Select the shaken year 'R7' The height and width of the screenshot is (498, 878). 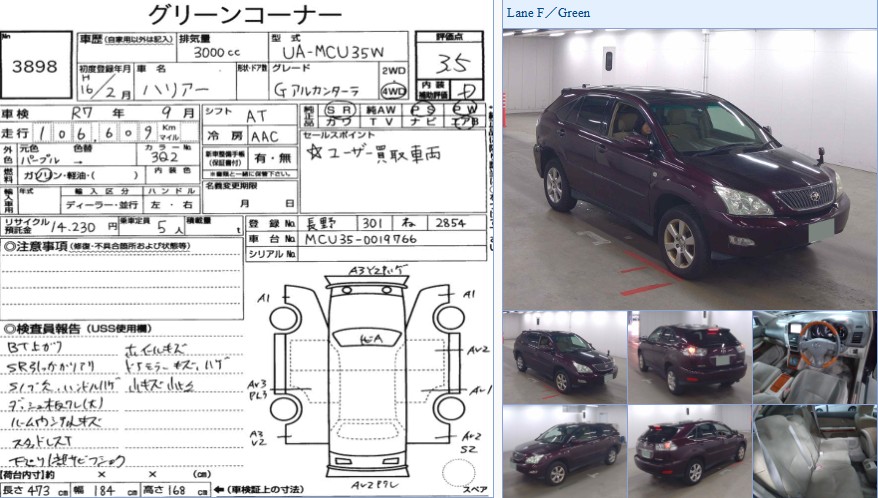pyautogui.click(x=82, y=113)
